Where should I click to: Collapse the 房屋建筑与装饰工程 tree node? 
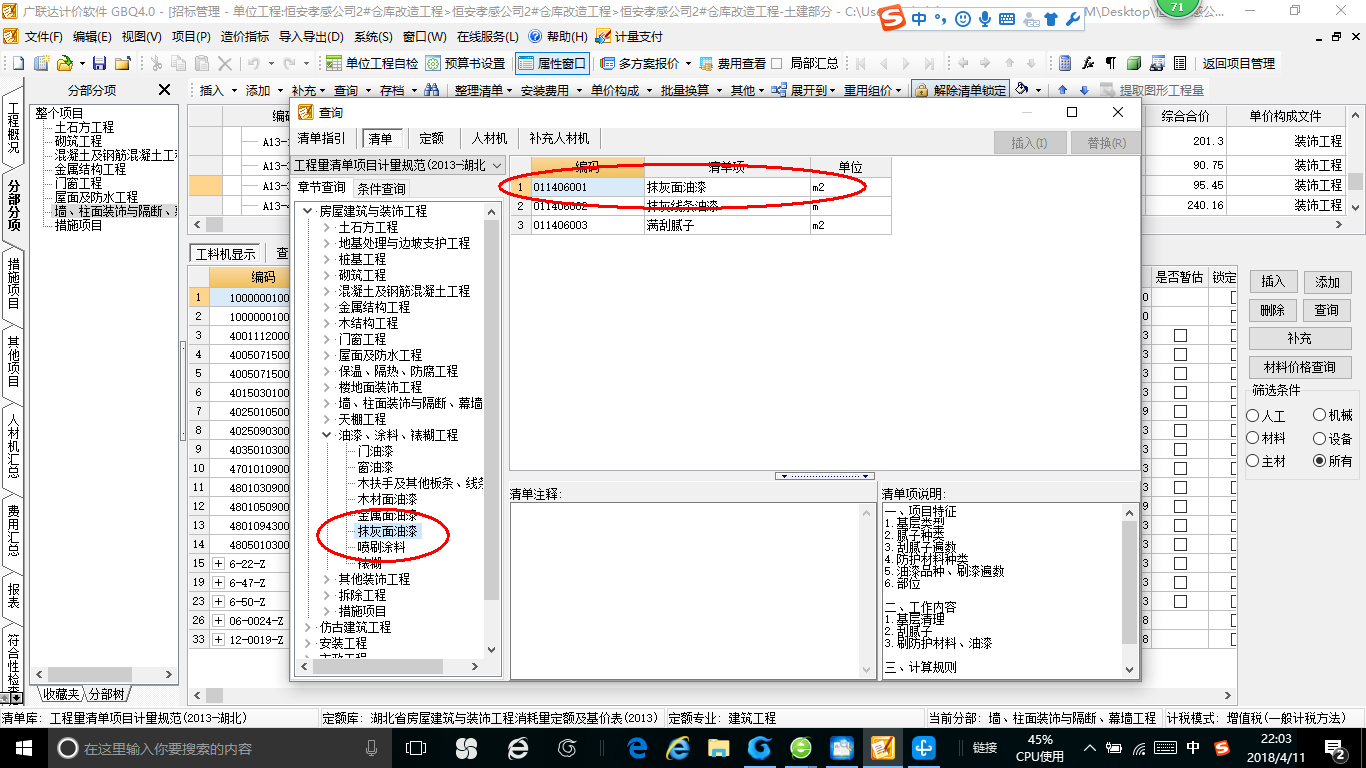pos(307,211)
